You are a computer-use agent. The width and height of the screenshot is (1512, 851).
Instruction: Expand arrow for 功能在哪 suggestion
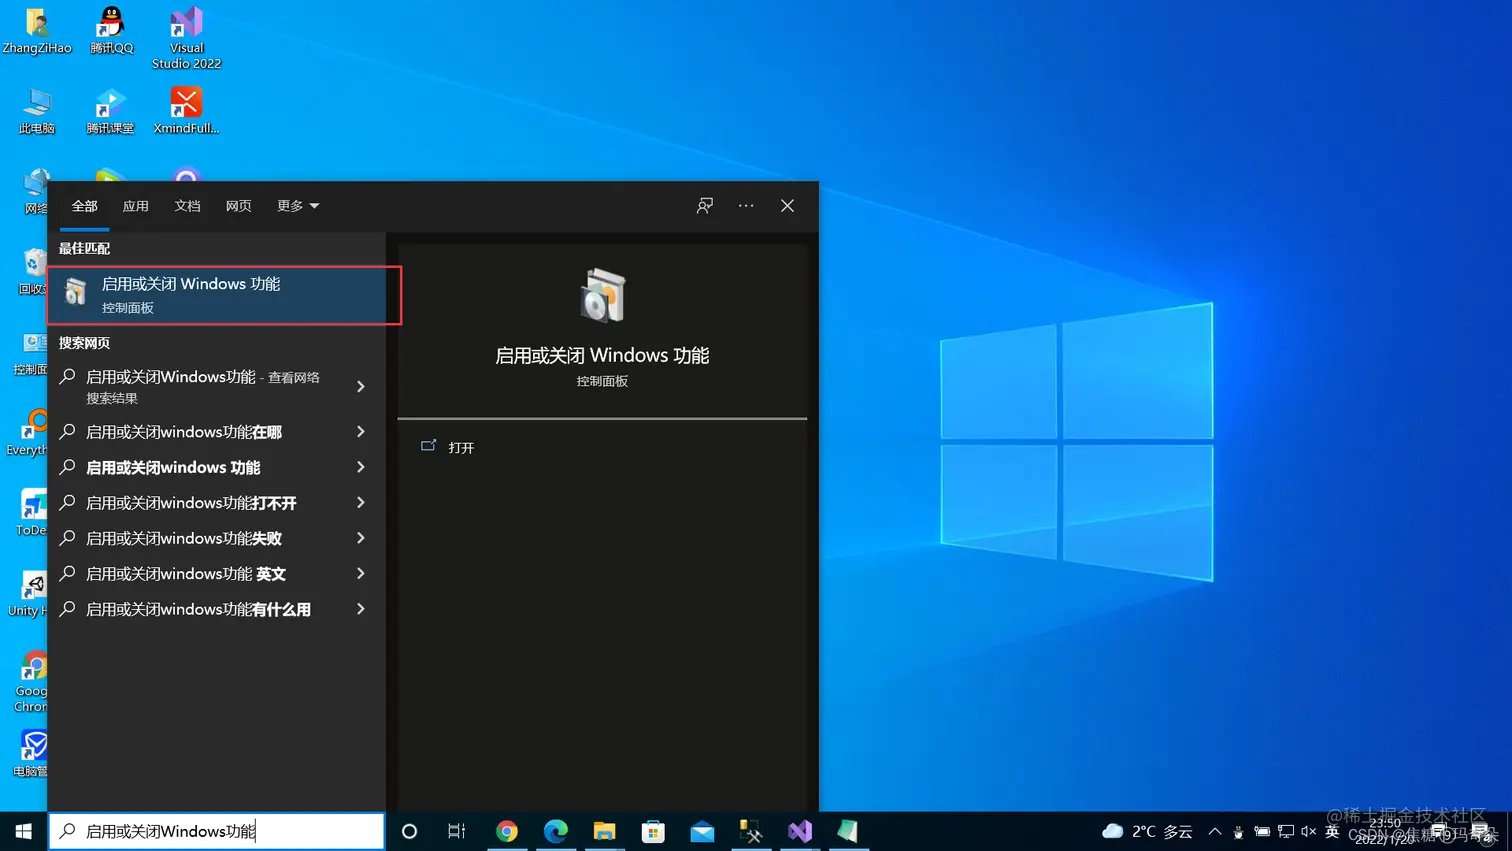tap(361, 432)
